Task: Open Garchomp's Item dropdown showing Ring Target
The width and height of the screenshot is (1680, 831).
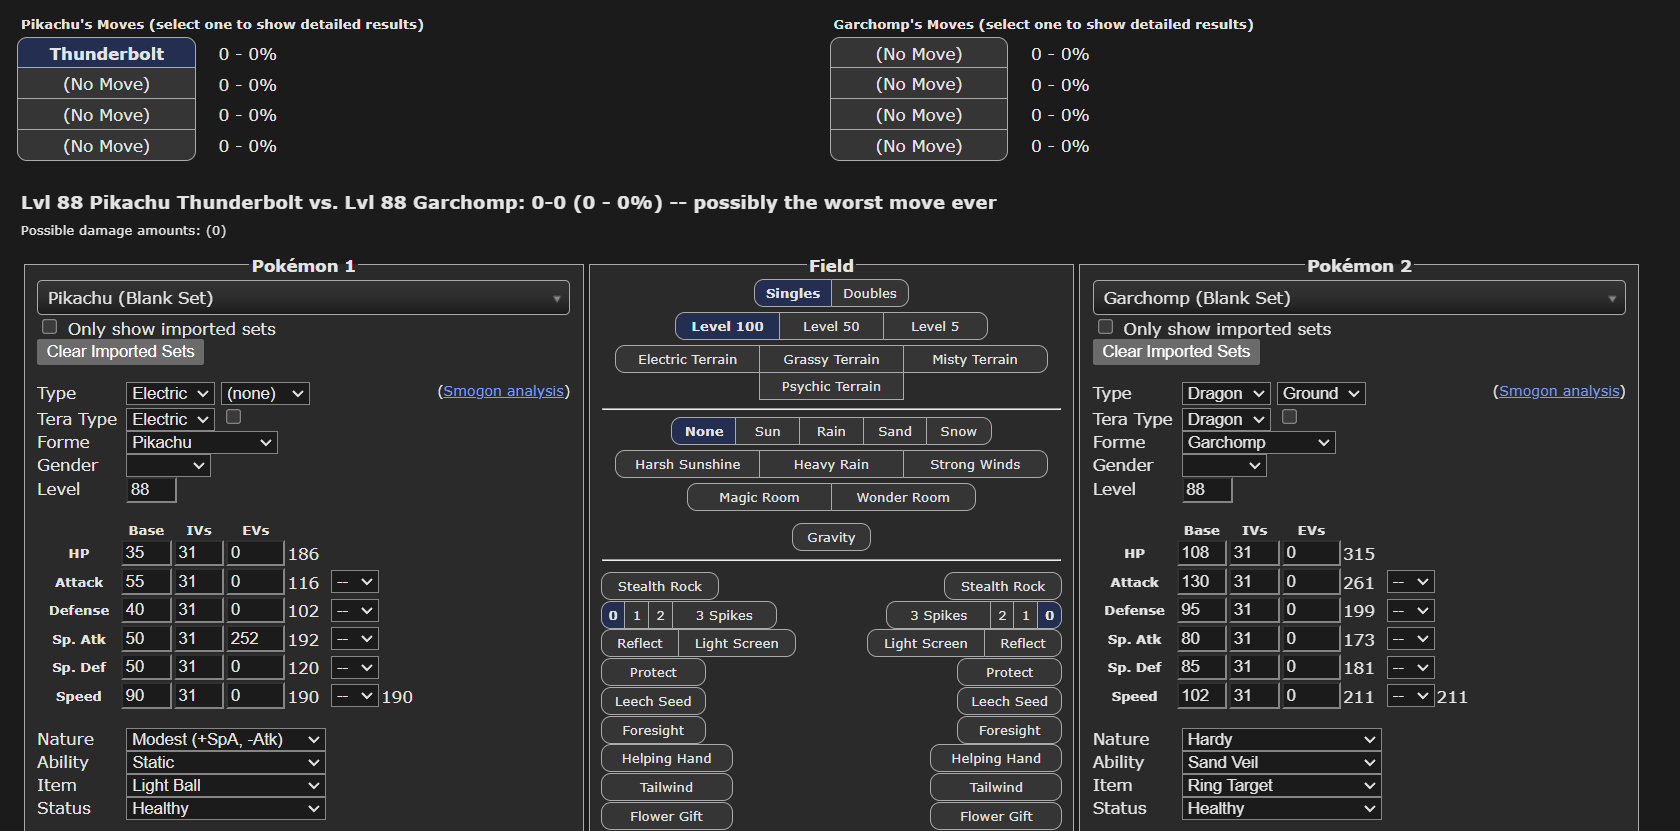Action: click(1280, 785)
